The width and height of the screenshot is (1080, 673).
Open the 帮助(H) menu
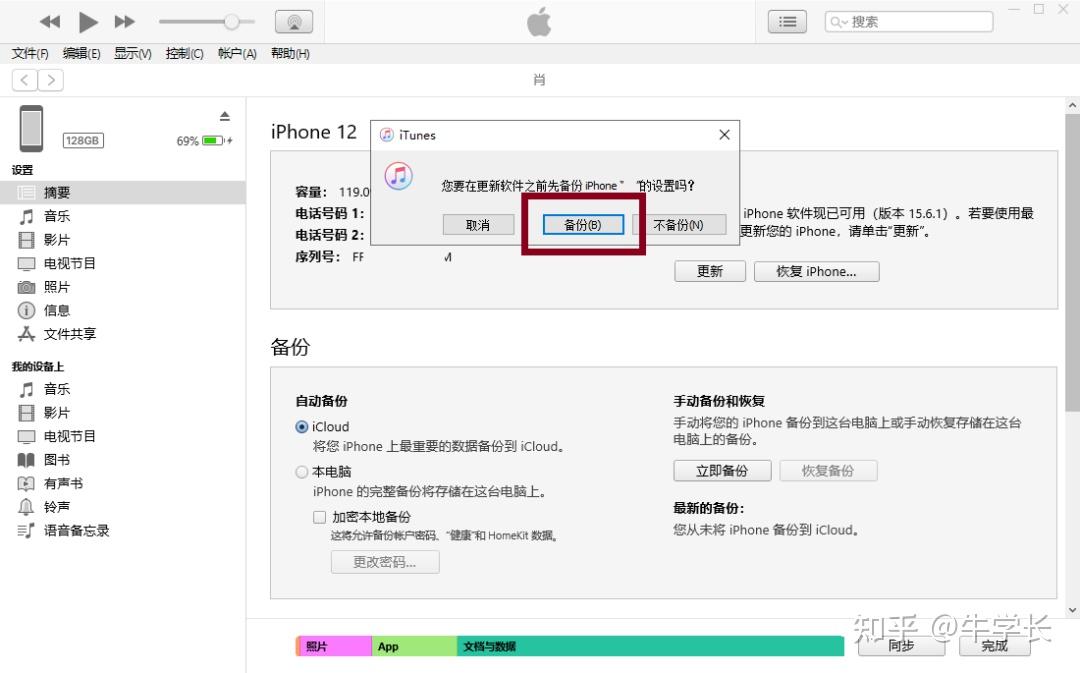290,54
